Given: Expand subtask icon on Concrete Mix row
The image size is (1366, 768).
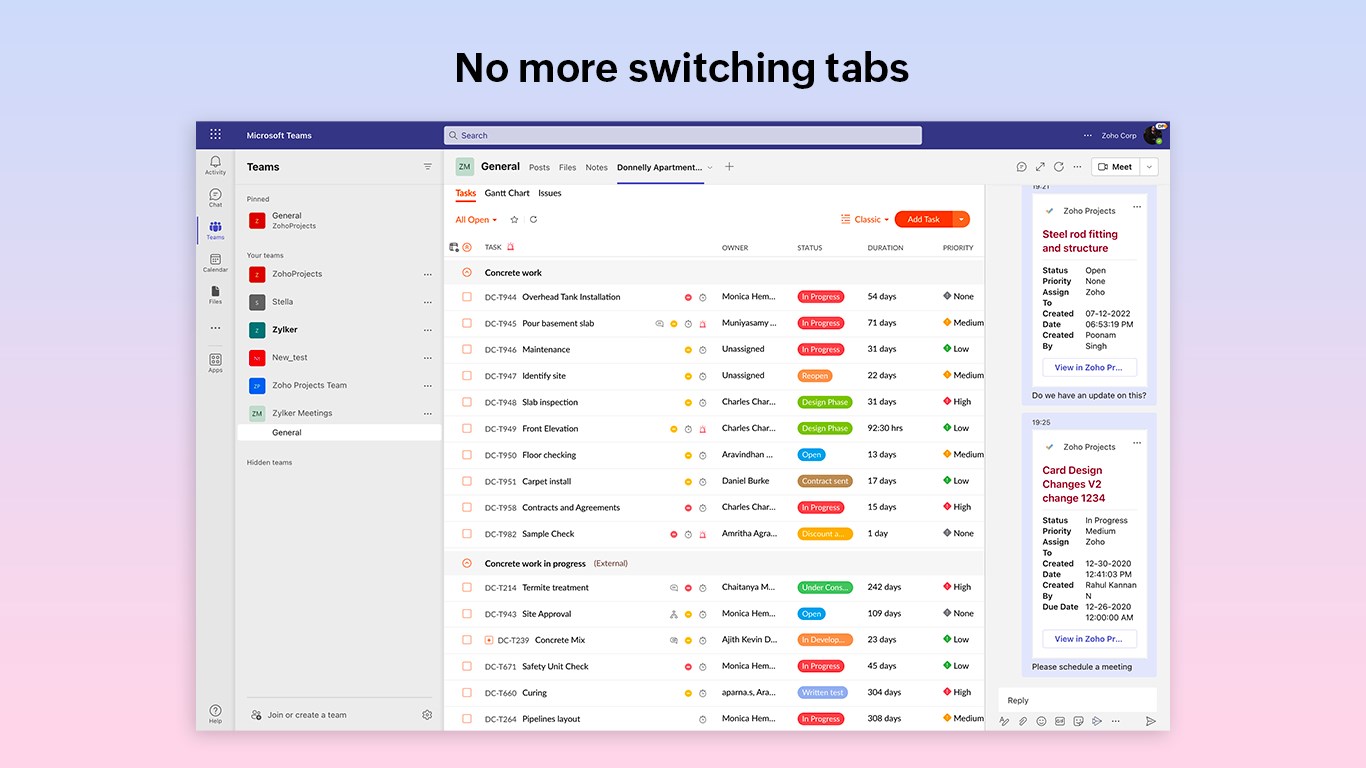Looking at the screenshot, I should (489, 640).
